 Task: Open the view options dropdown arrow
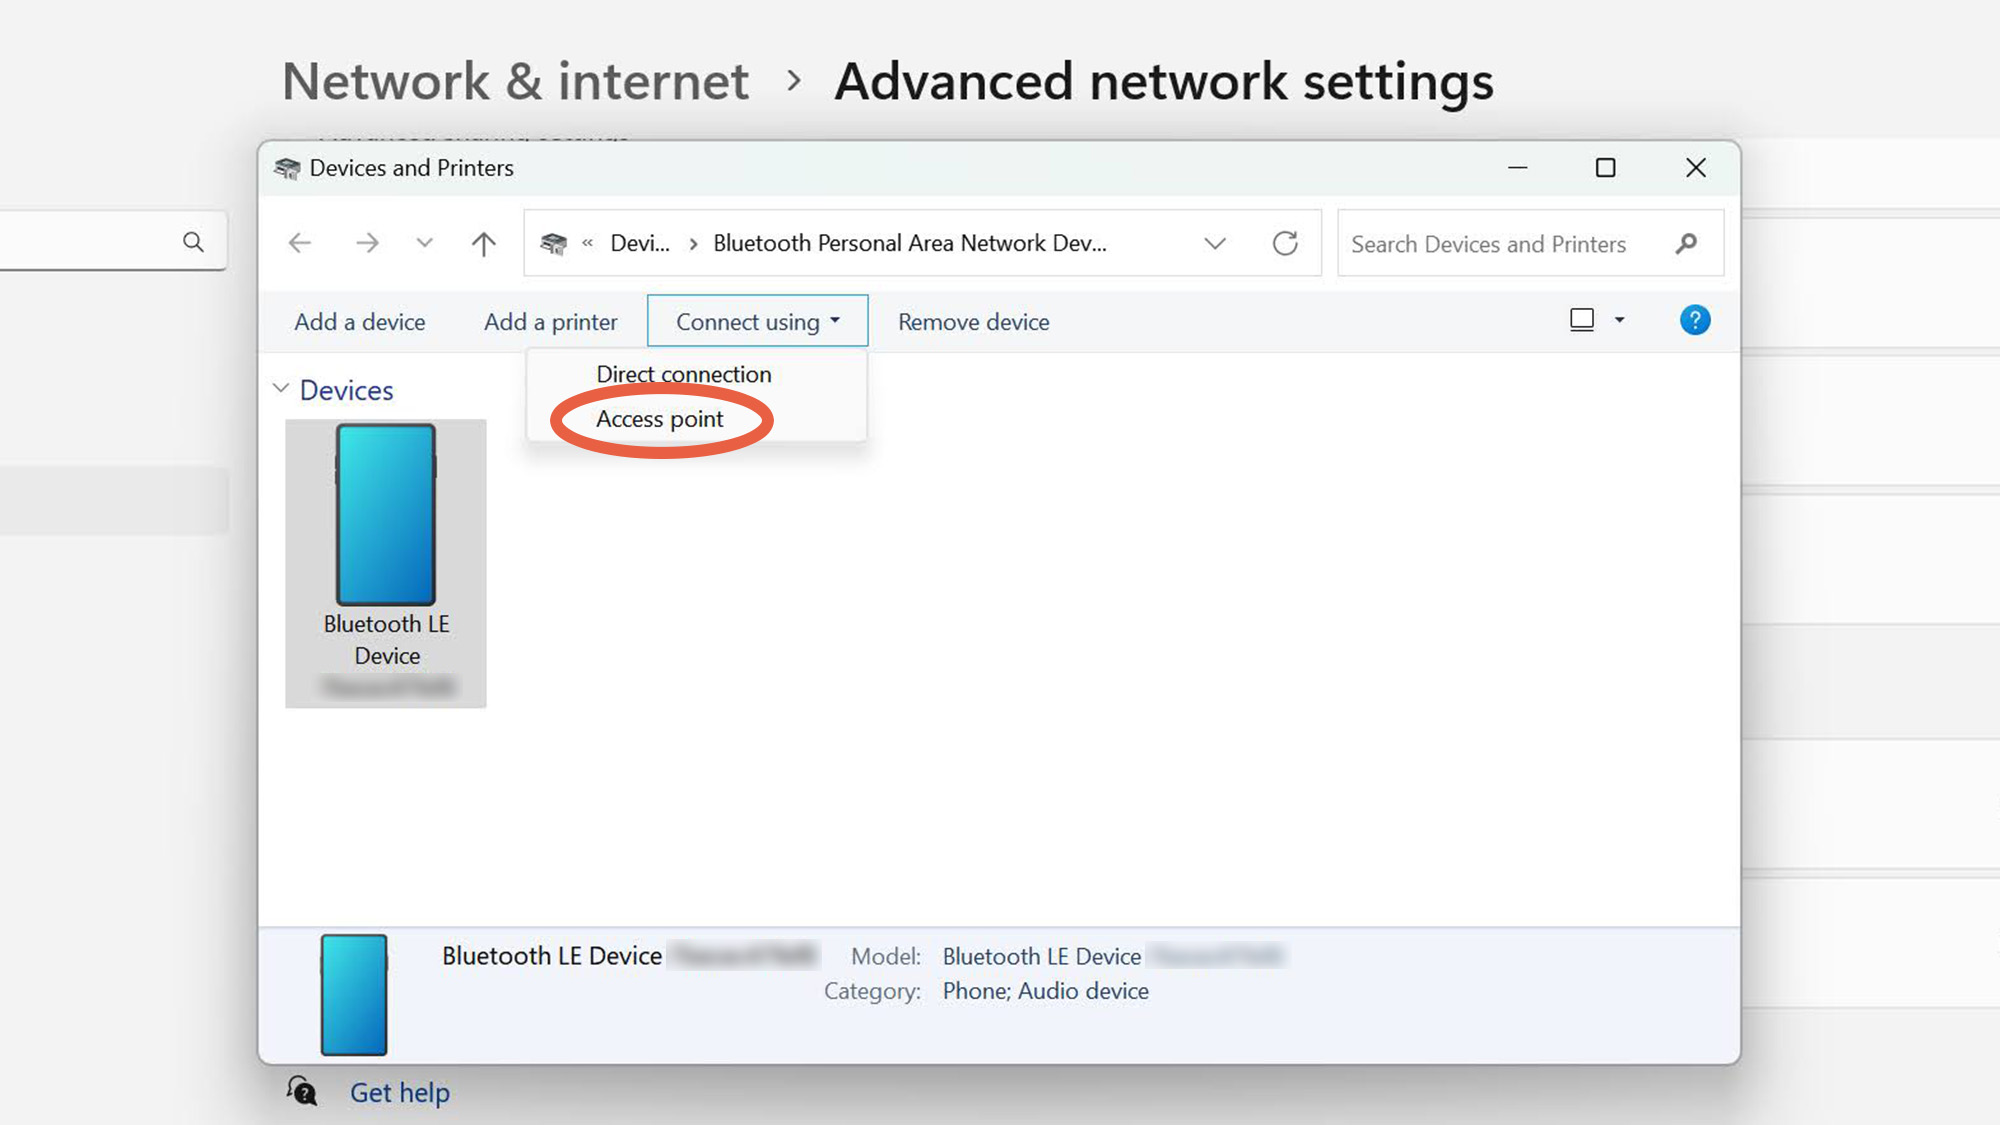[x=1620, y=321]
